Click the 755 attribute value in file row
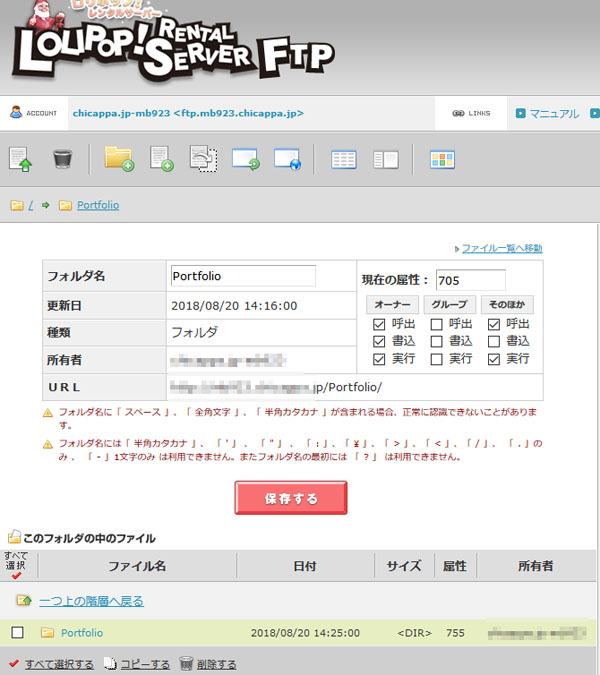The image size is (600, 675). point(455,633)
